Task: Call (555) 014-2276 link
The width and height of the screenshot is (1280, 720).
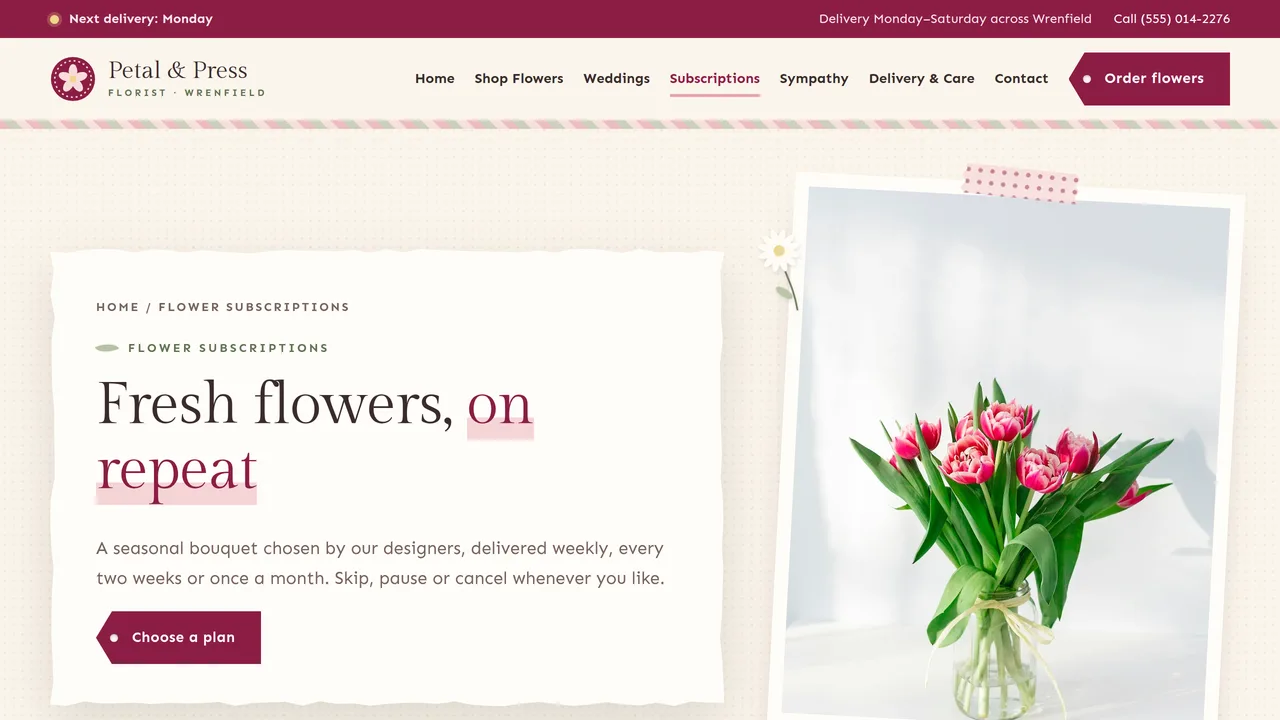Action: [1172, 19]
